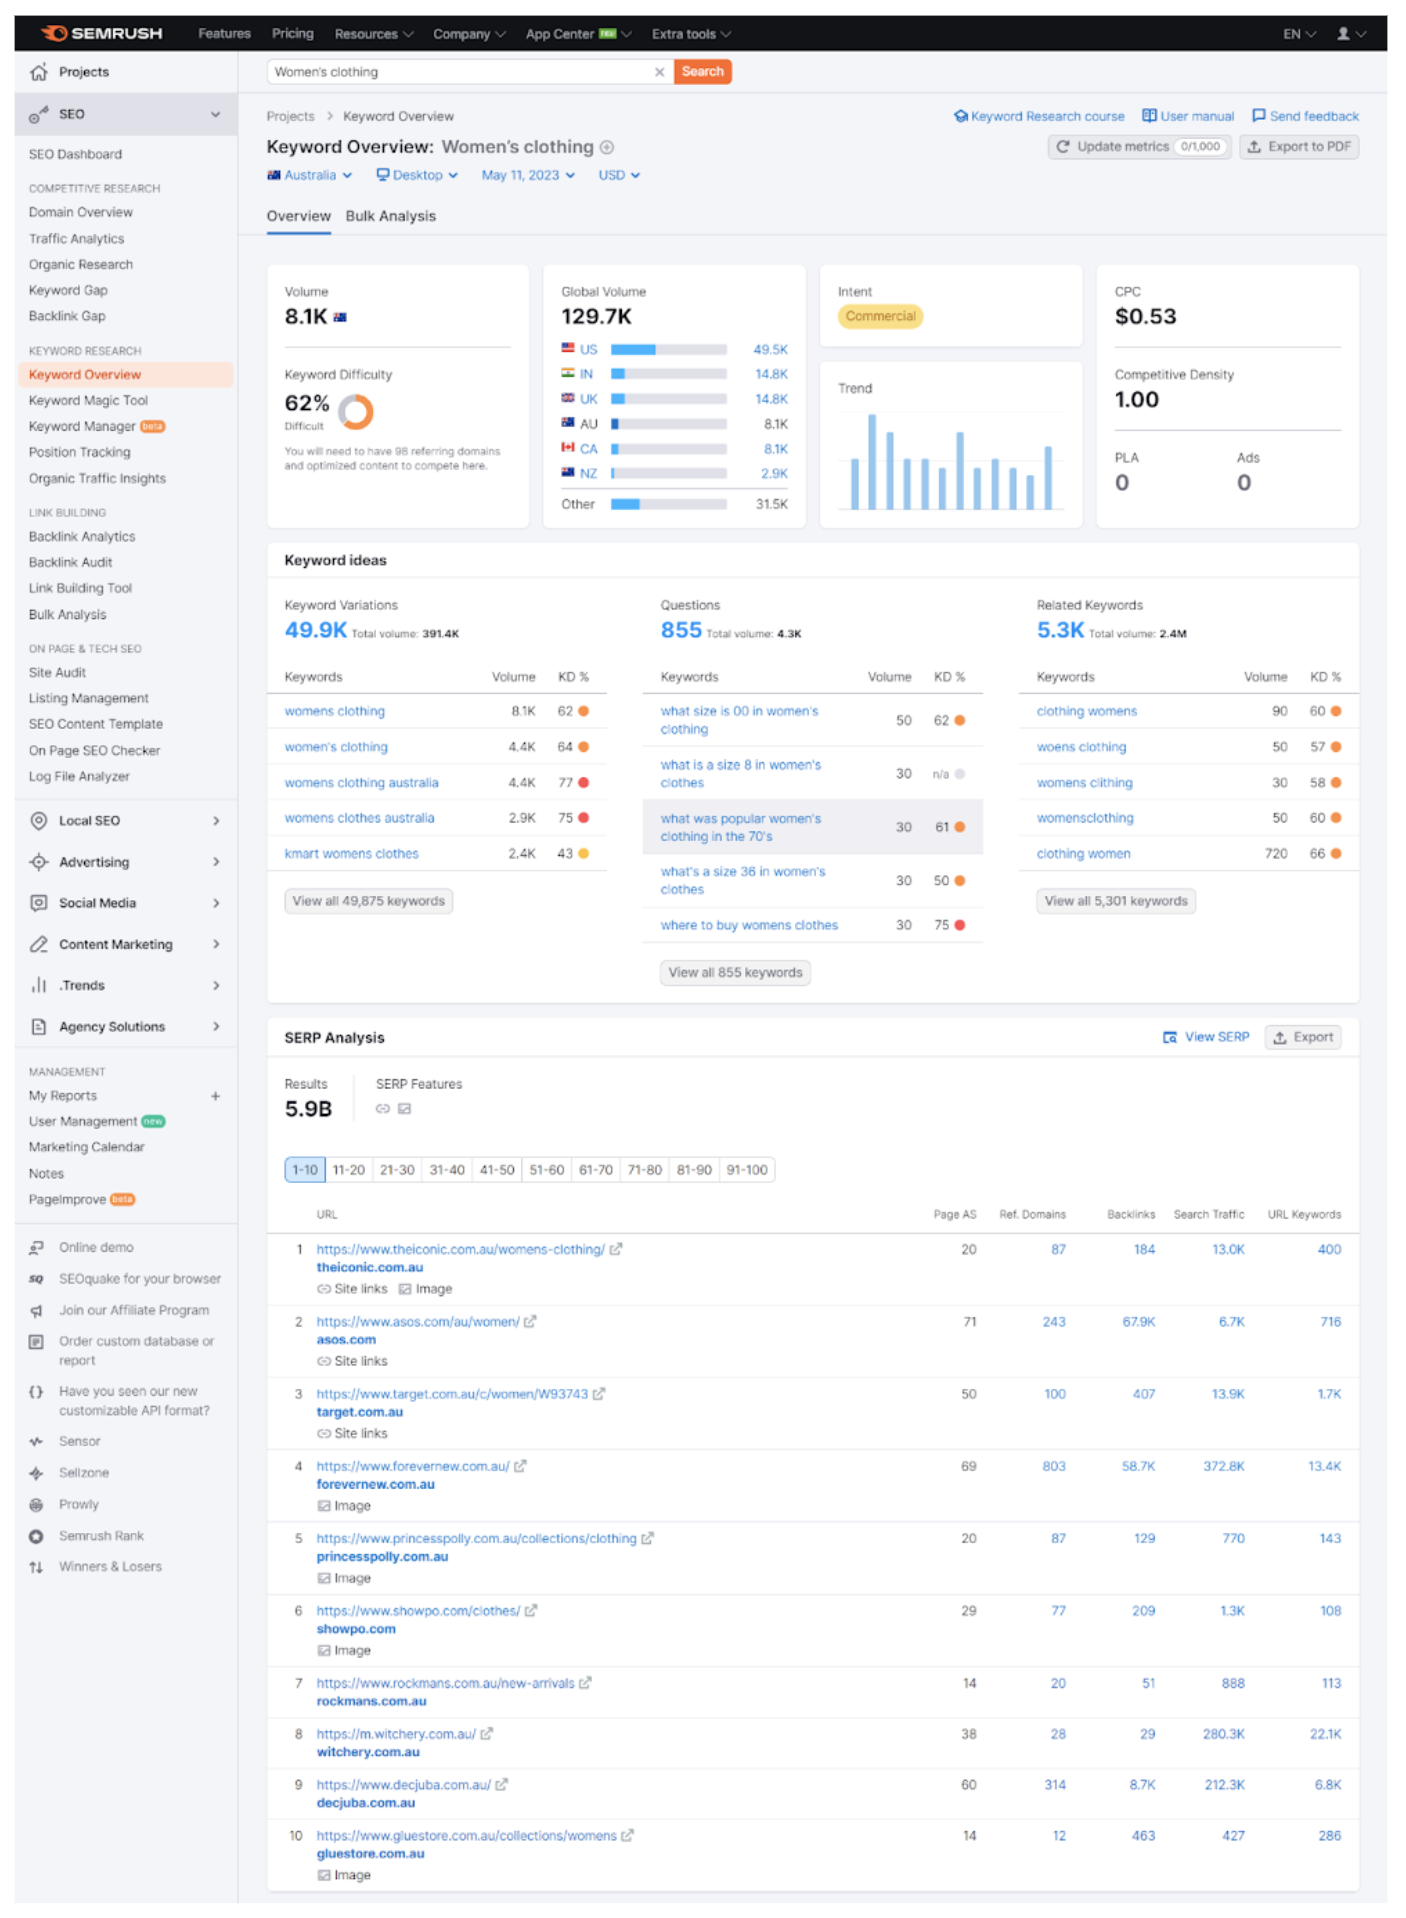This screenshot has height=1918, width=1406.
Task: Open the User manual link
Action: click(x=1188, y=116)
